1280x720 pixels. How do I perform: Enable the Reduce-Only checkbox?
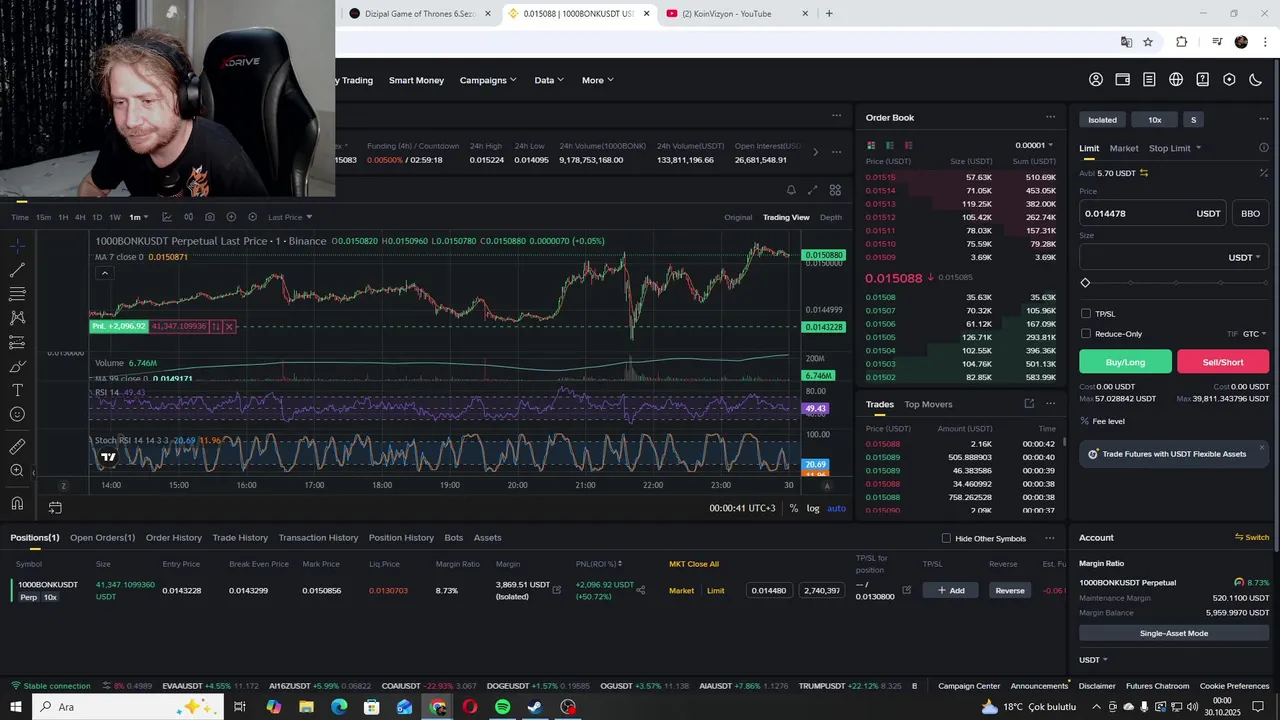tap(1086, 334)
